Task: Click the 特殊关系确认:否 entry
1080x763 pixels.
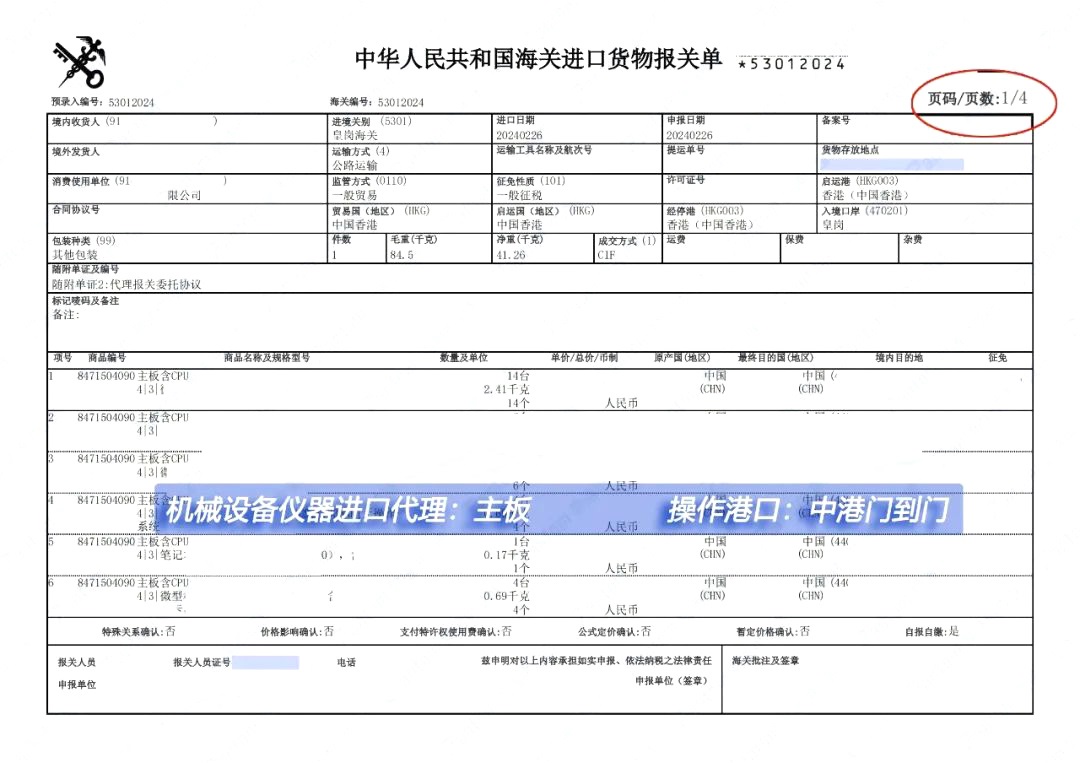Action: (x=138, y=631)
